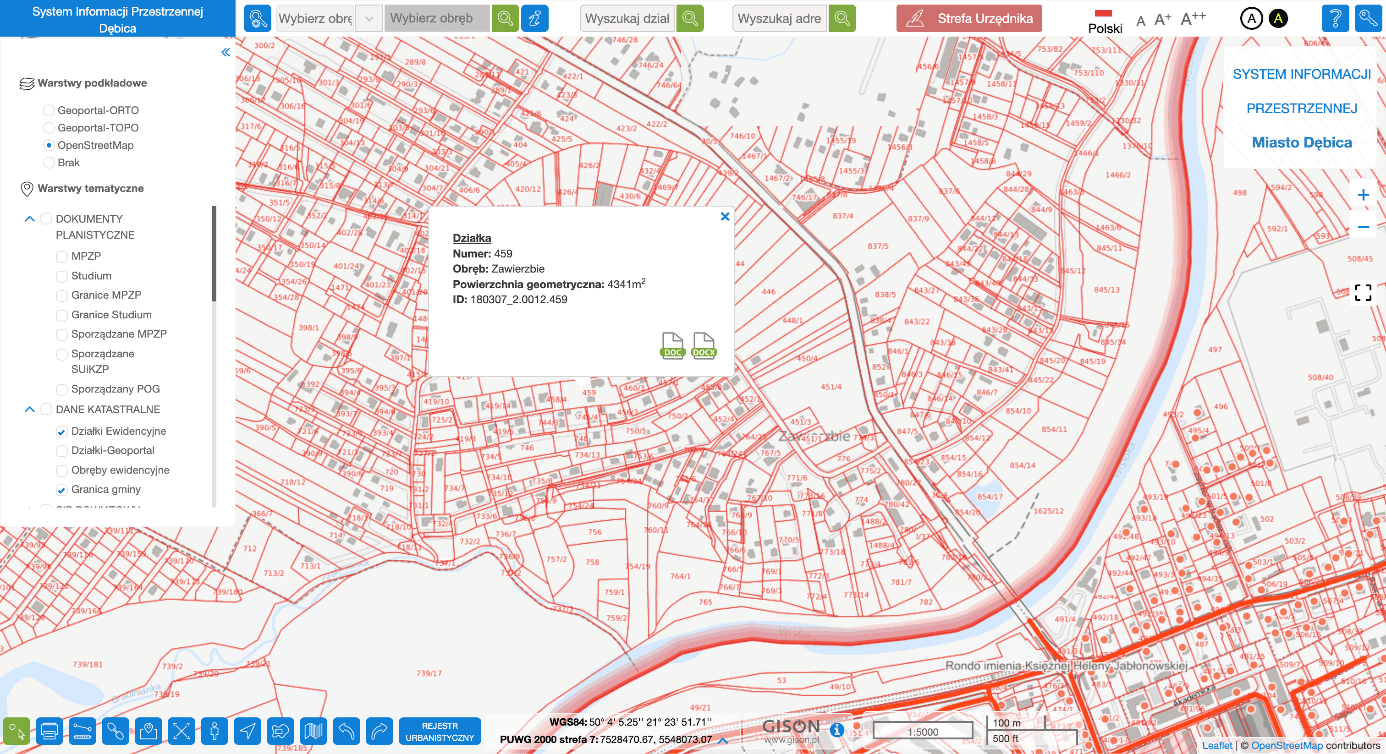1386x754 pixels.
Task: Uncheck the Granica gminy layer
Action: tap(62, 490)
